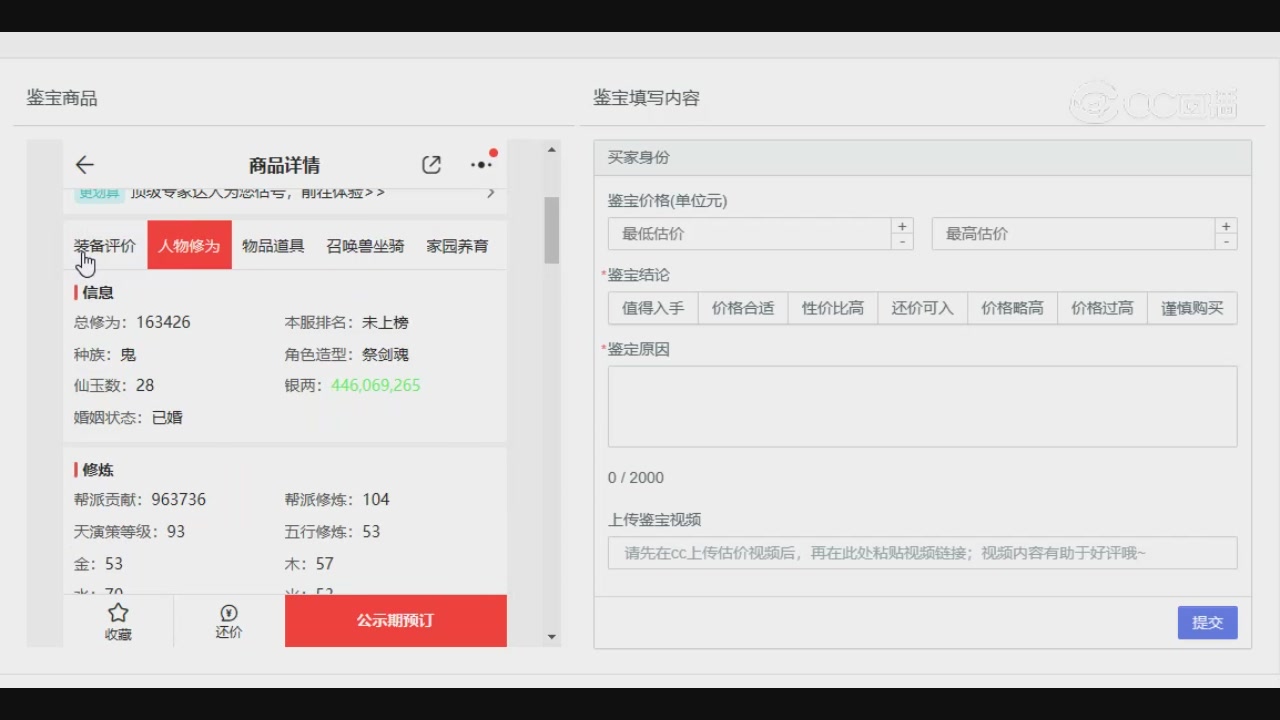Open the 物品道具 tab
The image size is (1280, 720).
click(273, 246)
